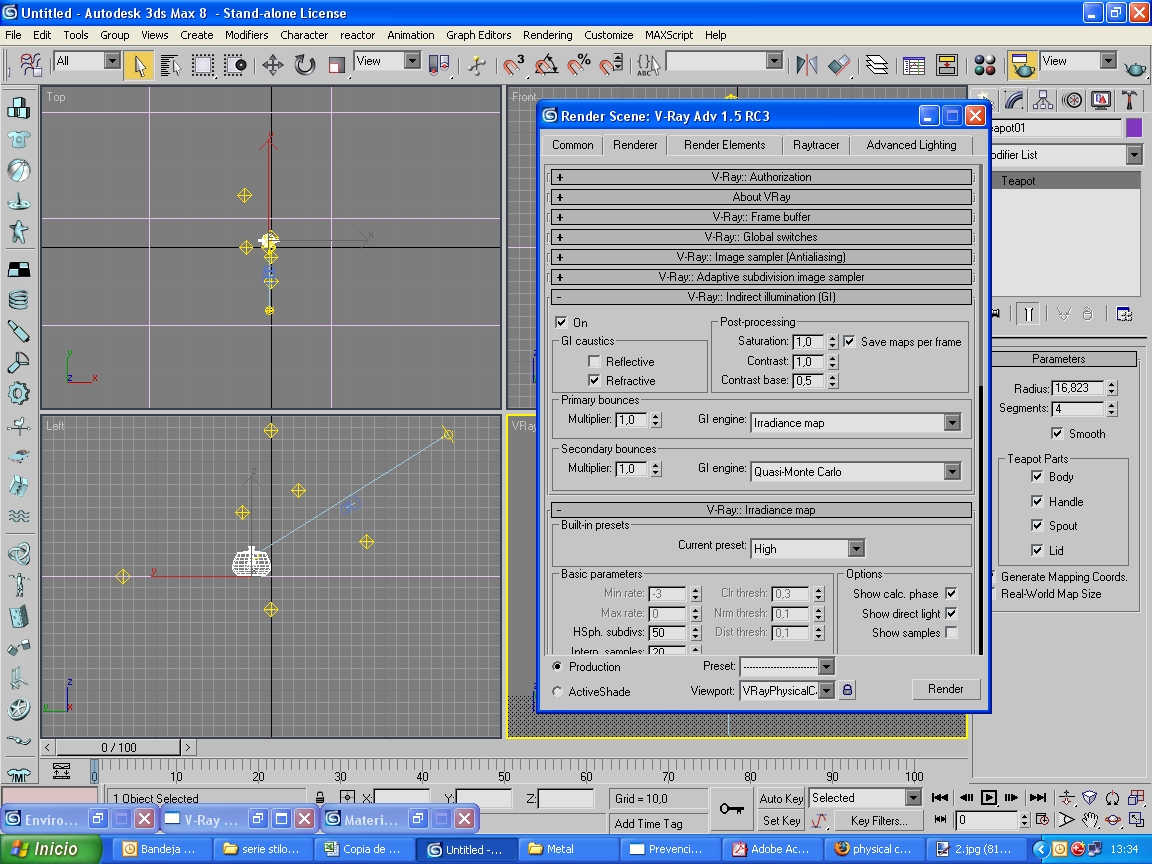1152x864 pixels.
Task: Open Key Filters dialog
Action: pos(878,820)
